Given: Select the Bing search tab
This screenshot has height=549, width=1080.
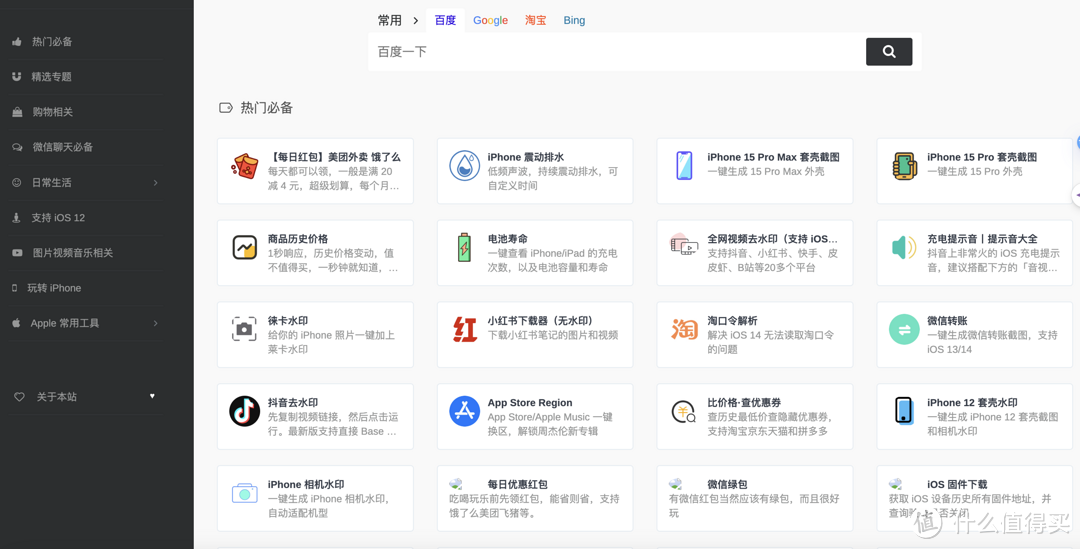Looking at the screenshot, I should tap(574, 20).
